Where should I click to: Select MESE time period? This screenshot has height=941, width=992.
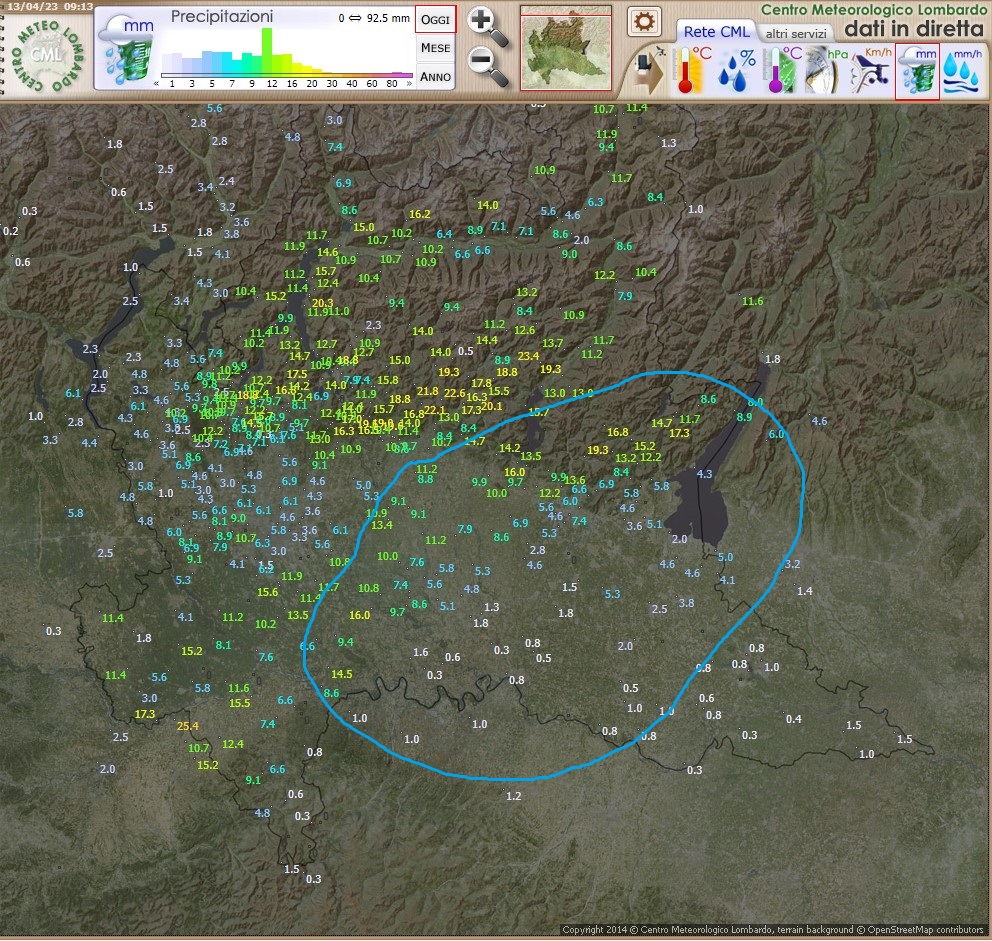(435, 48)
